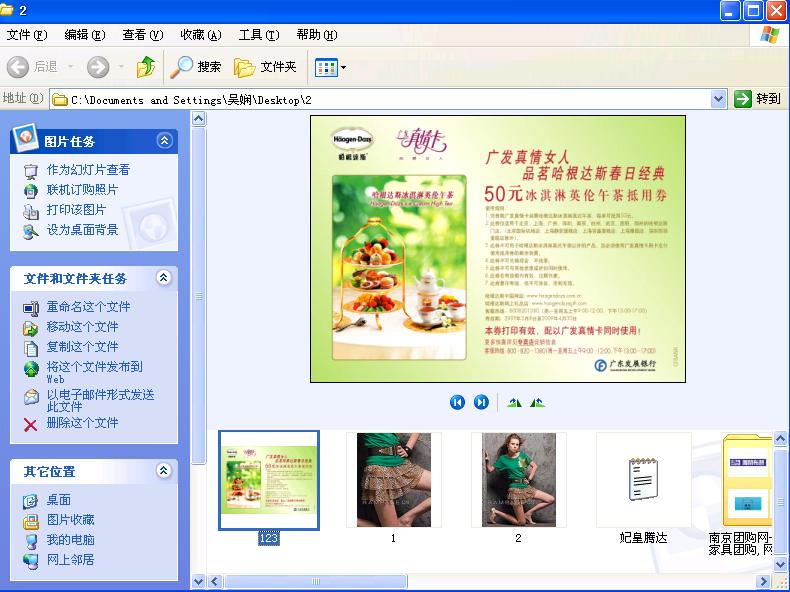The image size is (790, 592).
Task: Click 作为幻灯片查看 link
Action: (88, 170)
